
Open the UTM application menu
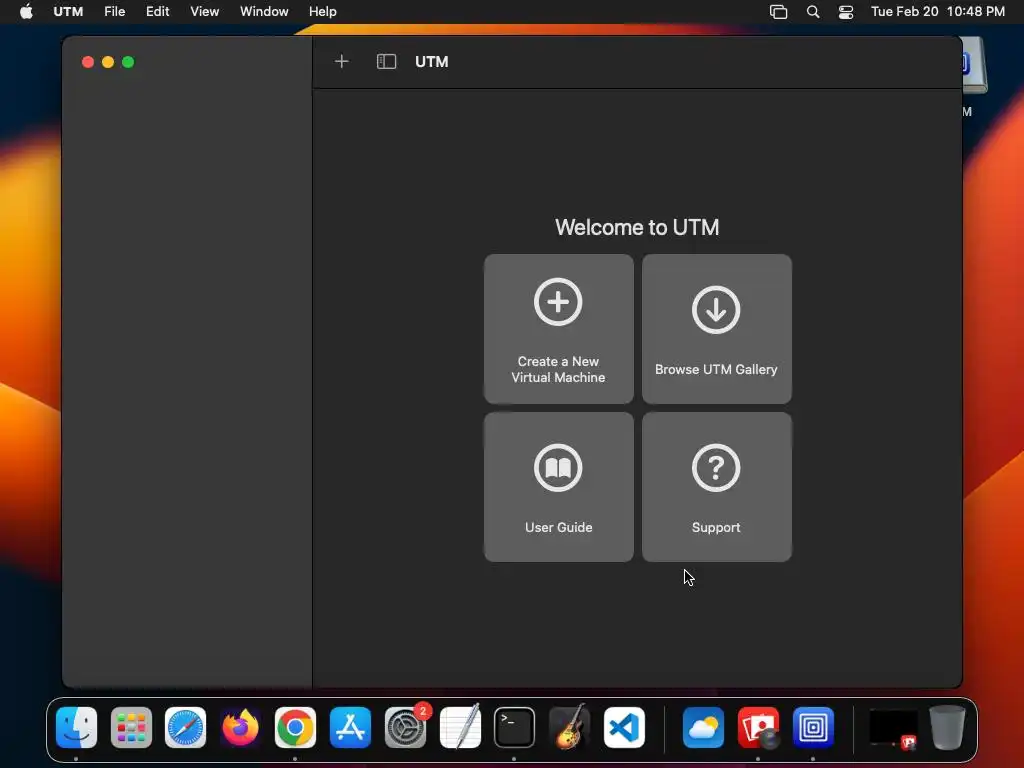point(68,11)
